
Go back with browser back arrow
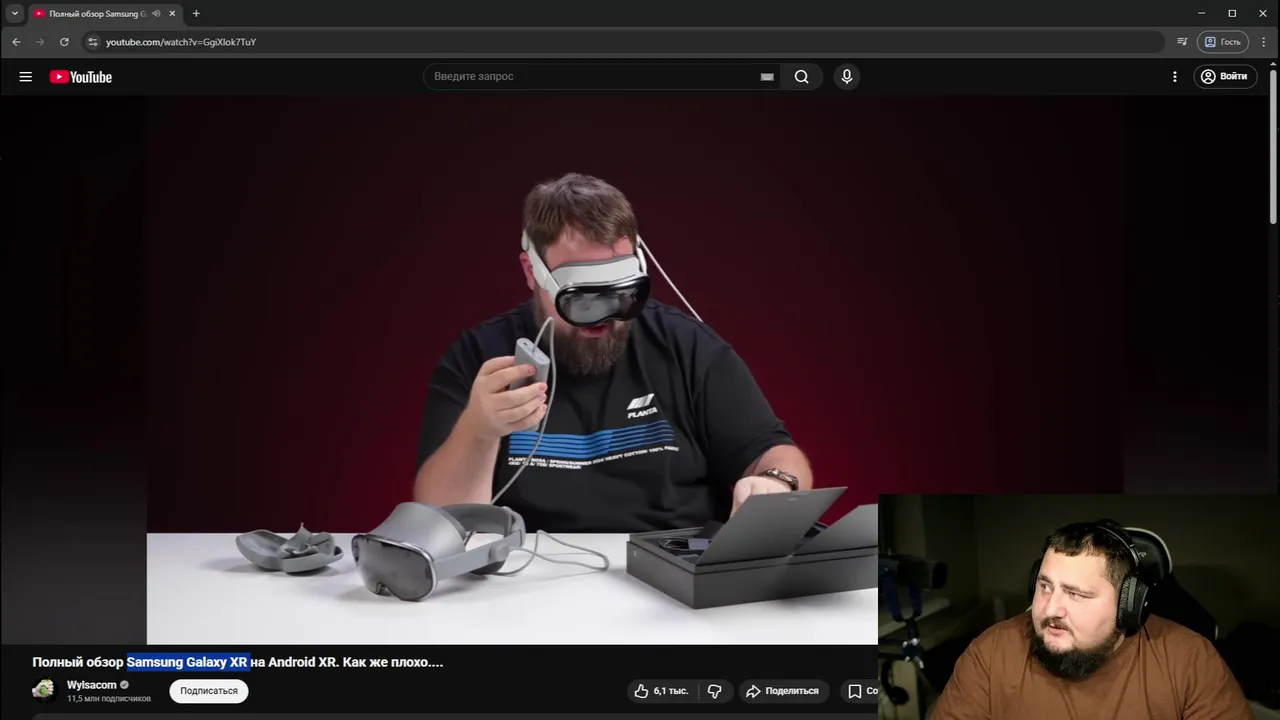click(x=16, y=42)
